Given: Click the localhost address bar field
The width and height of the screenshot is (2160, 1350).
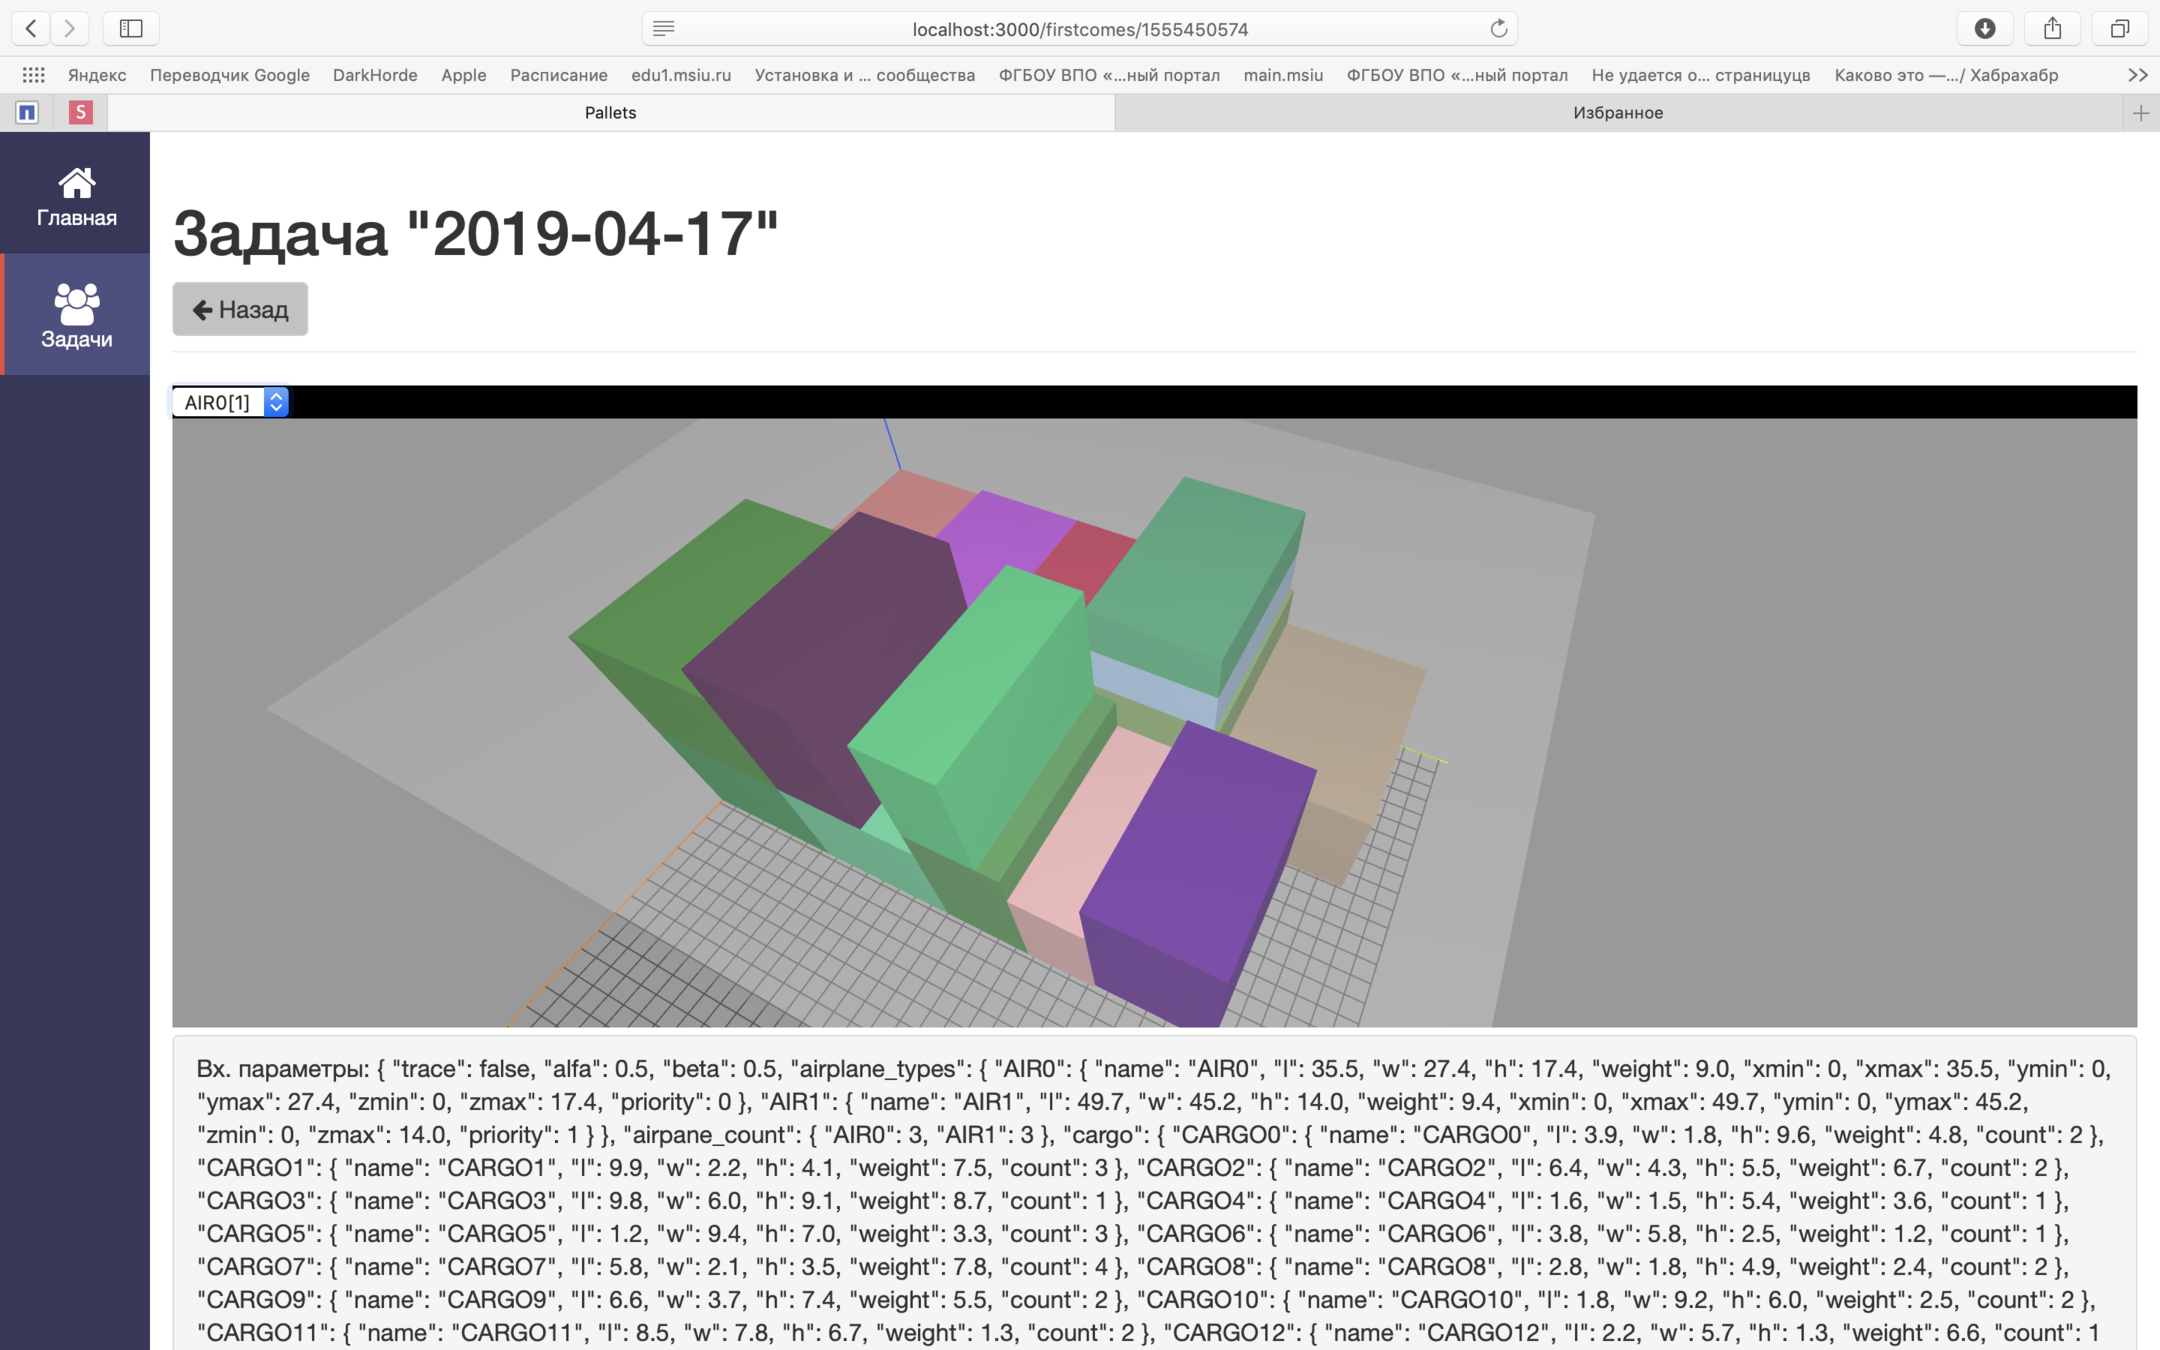Looking at the screenshot, I should pos(1079,29).
